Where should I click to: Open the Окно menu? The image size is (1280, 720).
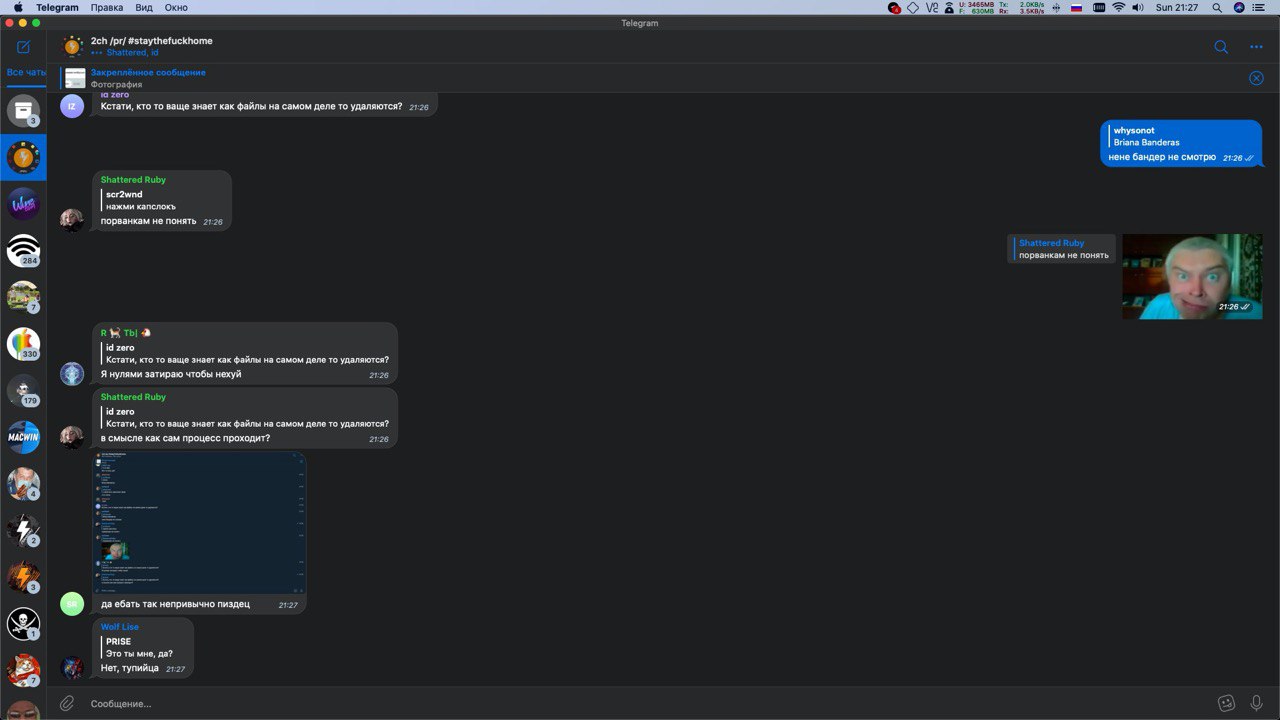176,7
